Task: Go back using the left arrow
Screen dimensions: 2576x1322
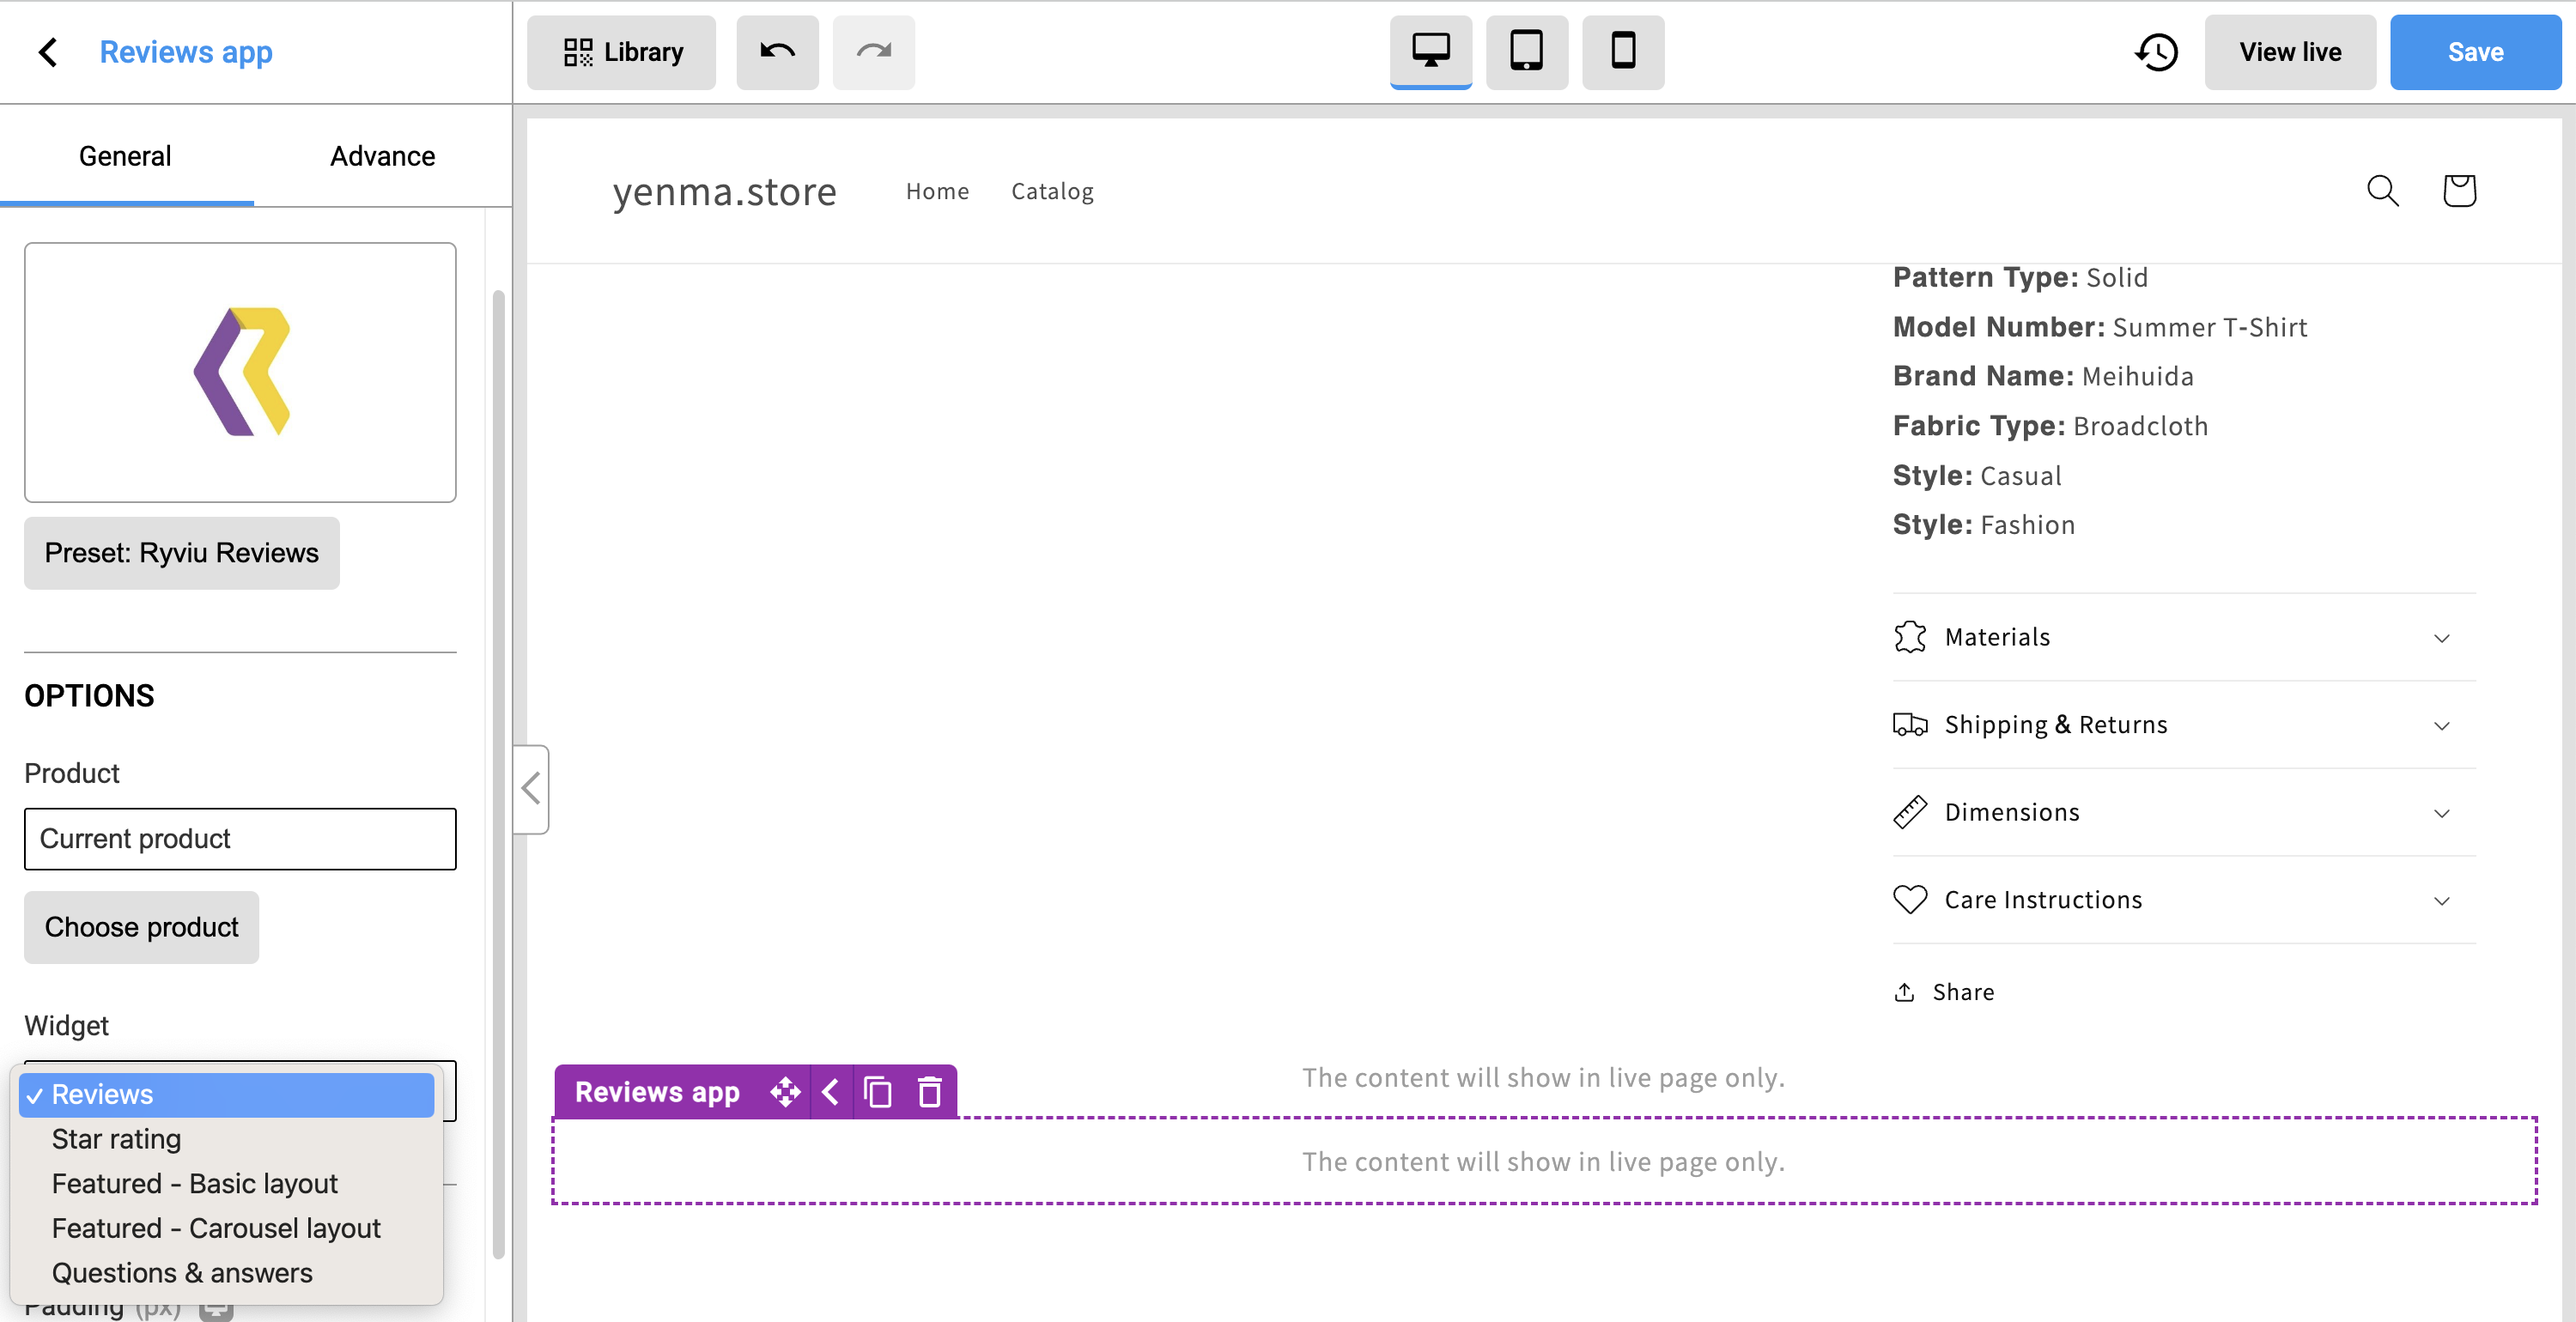Action: pos(47,52)
